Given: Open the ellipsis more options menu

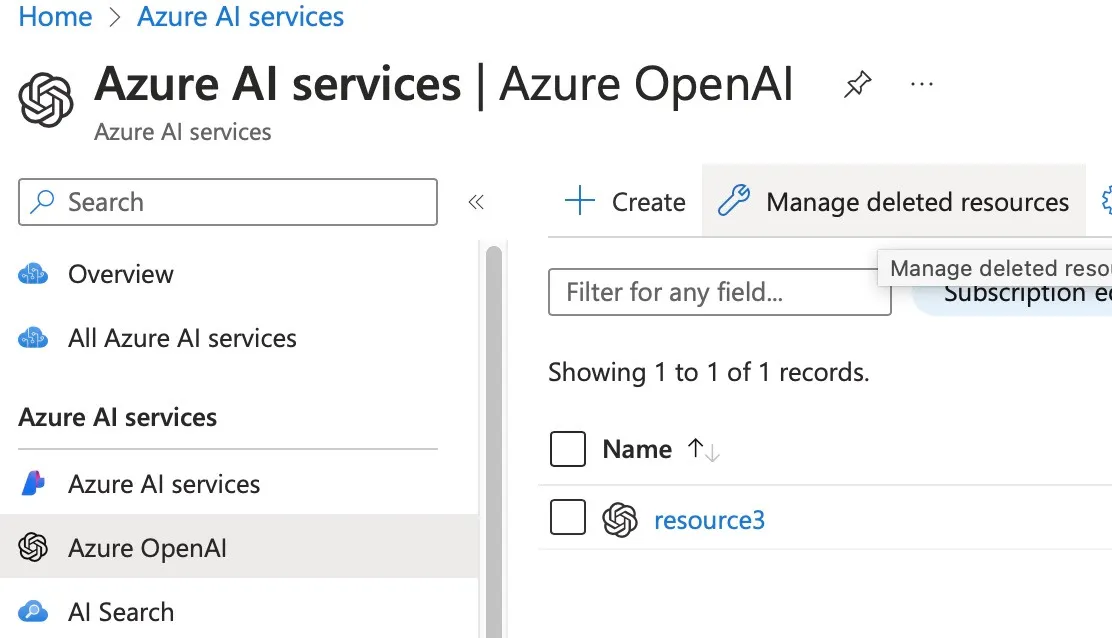Looking at the screenshot, I should tap(921, 86).
